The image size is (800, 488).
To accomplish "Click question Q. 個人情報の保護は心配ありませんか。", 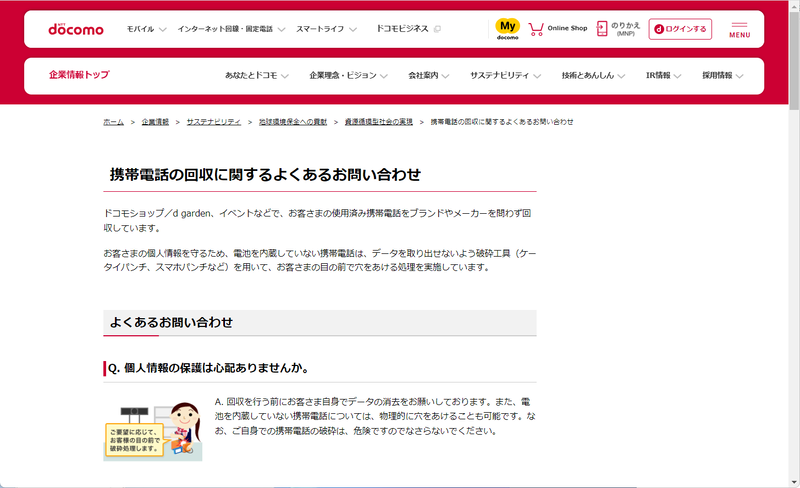I will pos(209,368).
